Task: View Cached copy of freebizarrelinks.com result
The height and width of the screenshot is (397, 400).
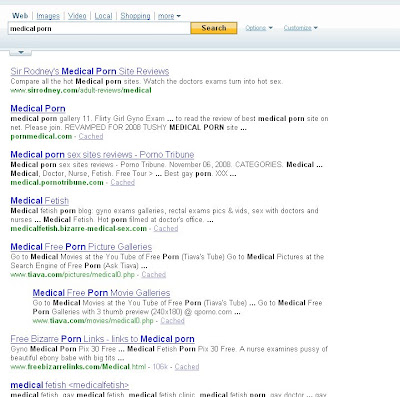Action: coord(187,367)
